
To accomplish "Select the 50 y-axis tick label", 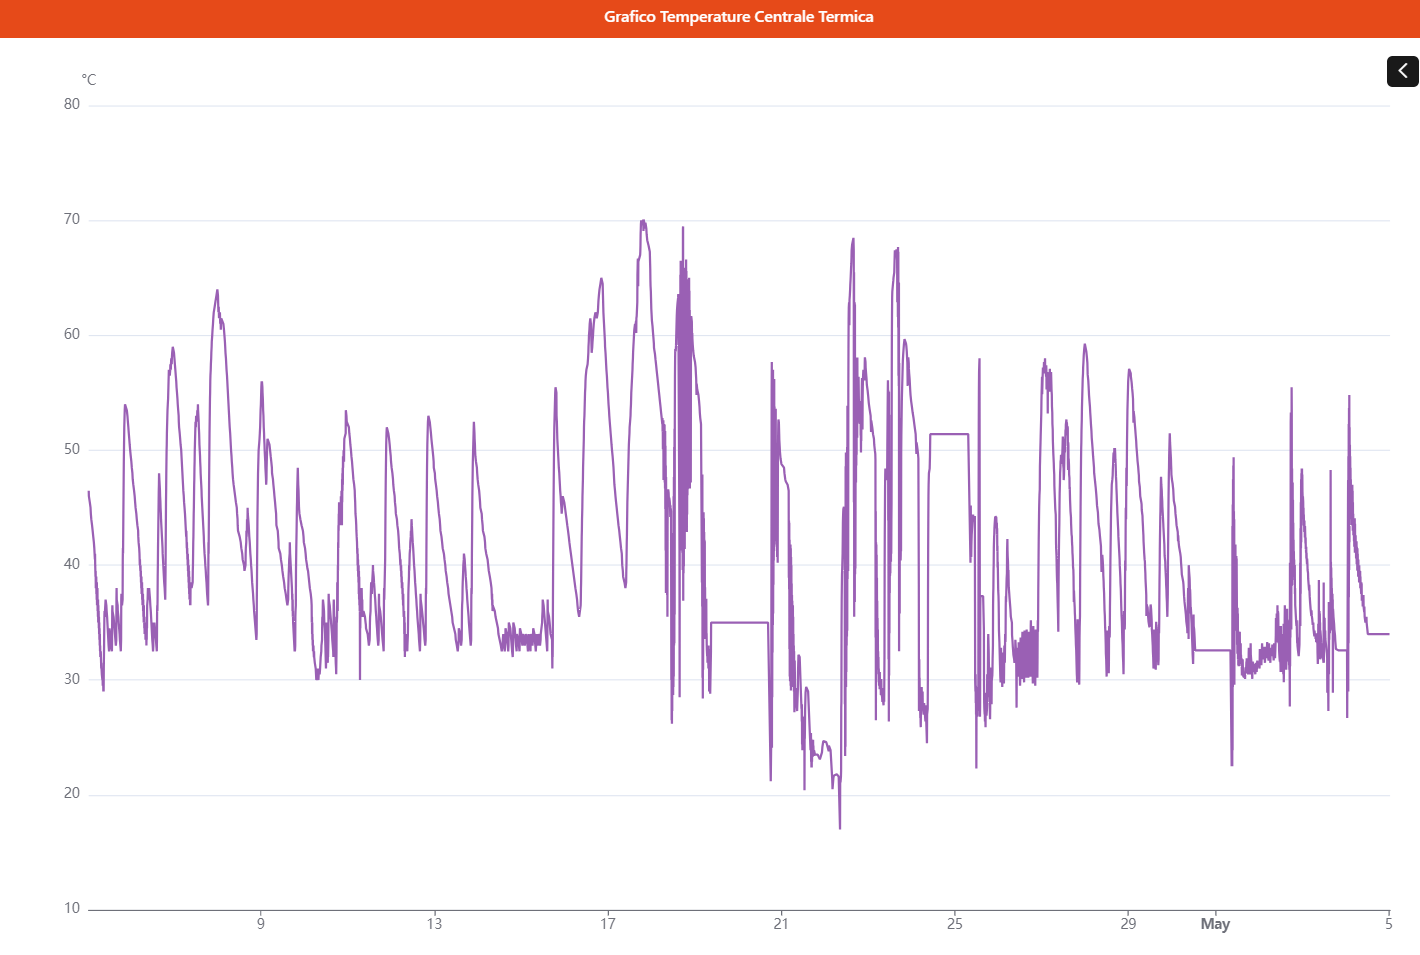I will point(72,449).
